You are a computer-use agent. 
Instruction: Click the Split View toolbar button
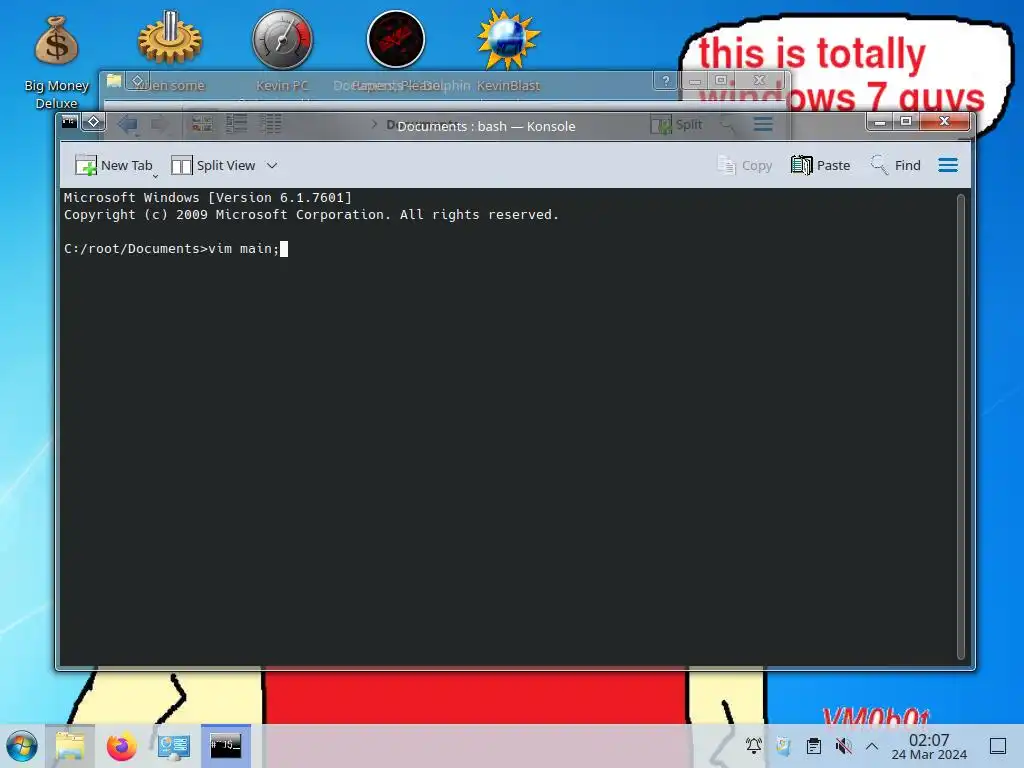click(213, 165)
